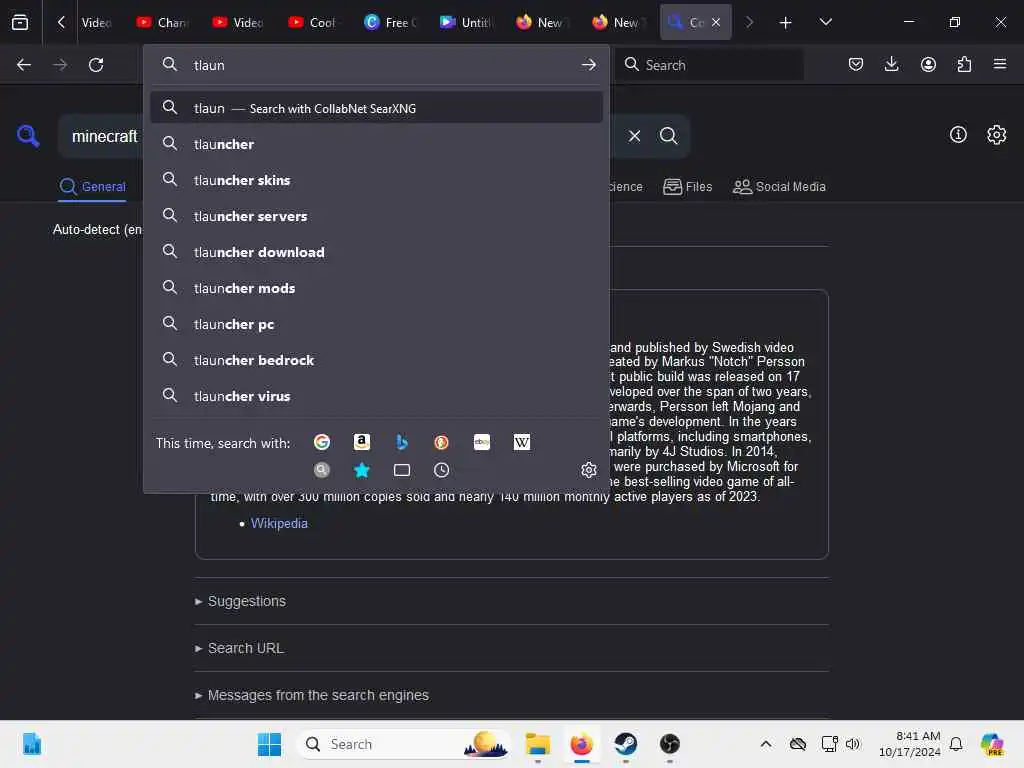
Task: Click the Windows taskbar Search box
Action: (x=403, y=744)
